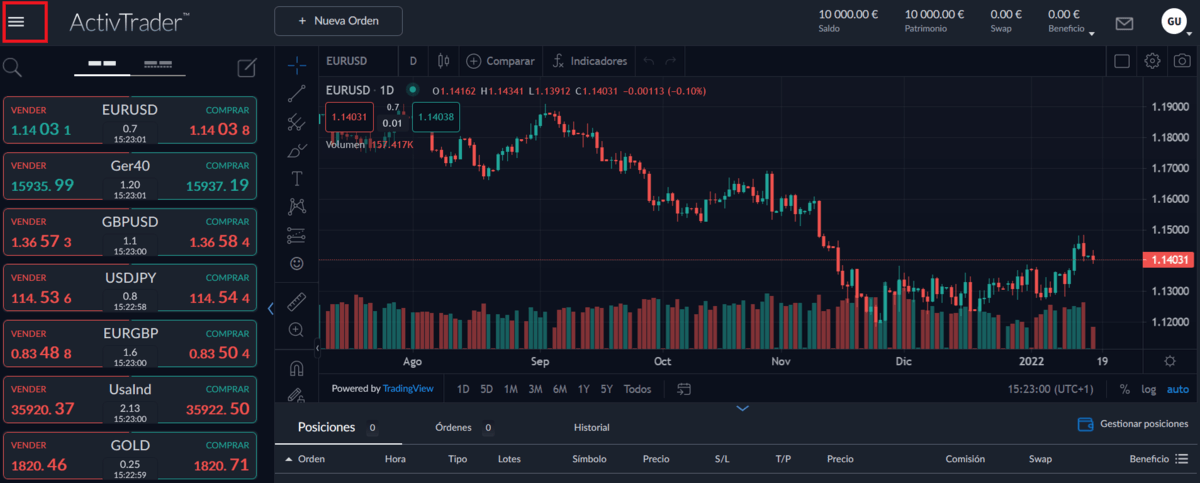Collapse the bottom positions panel chevron

pyautogui.click(x=742, y=408)
